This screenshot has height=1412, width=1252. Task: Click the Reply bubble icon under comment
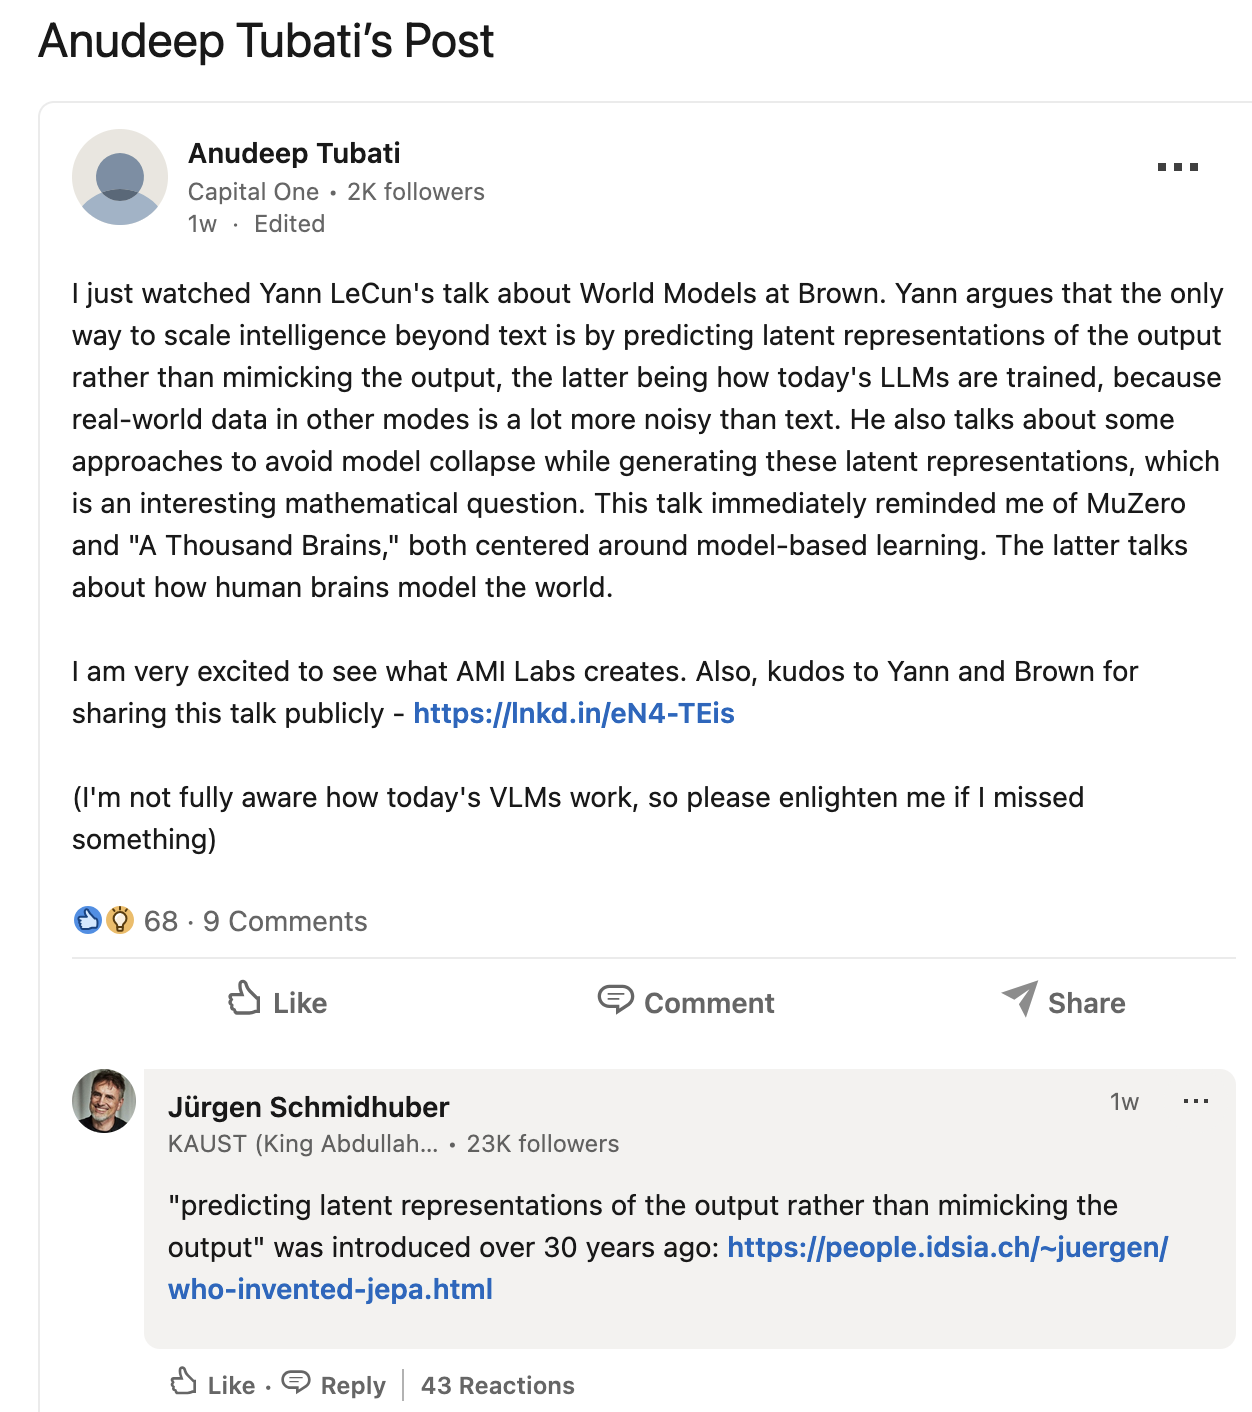pos(296,1382)
